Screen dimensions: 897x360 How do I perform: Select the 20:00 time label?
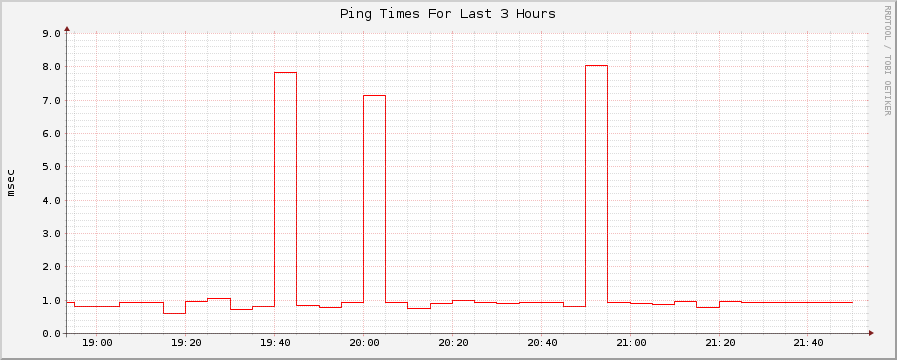click(363, 343)
